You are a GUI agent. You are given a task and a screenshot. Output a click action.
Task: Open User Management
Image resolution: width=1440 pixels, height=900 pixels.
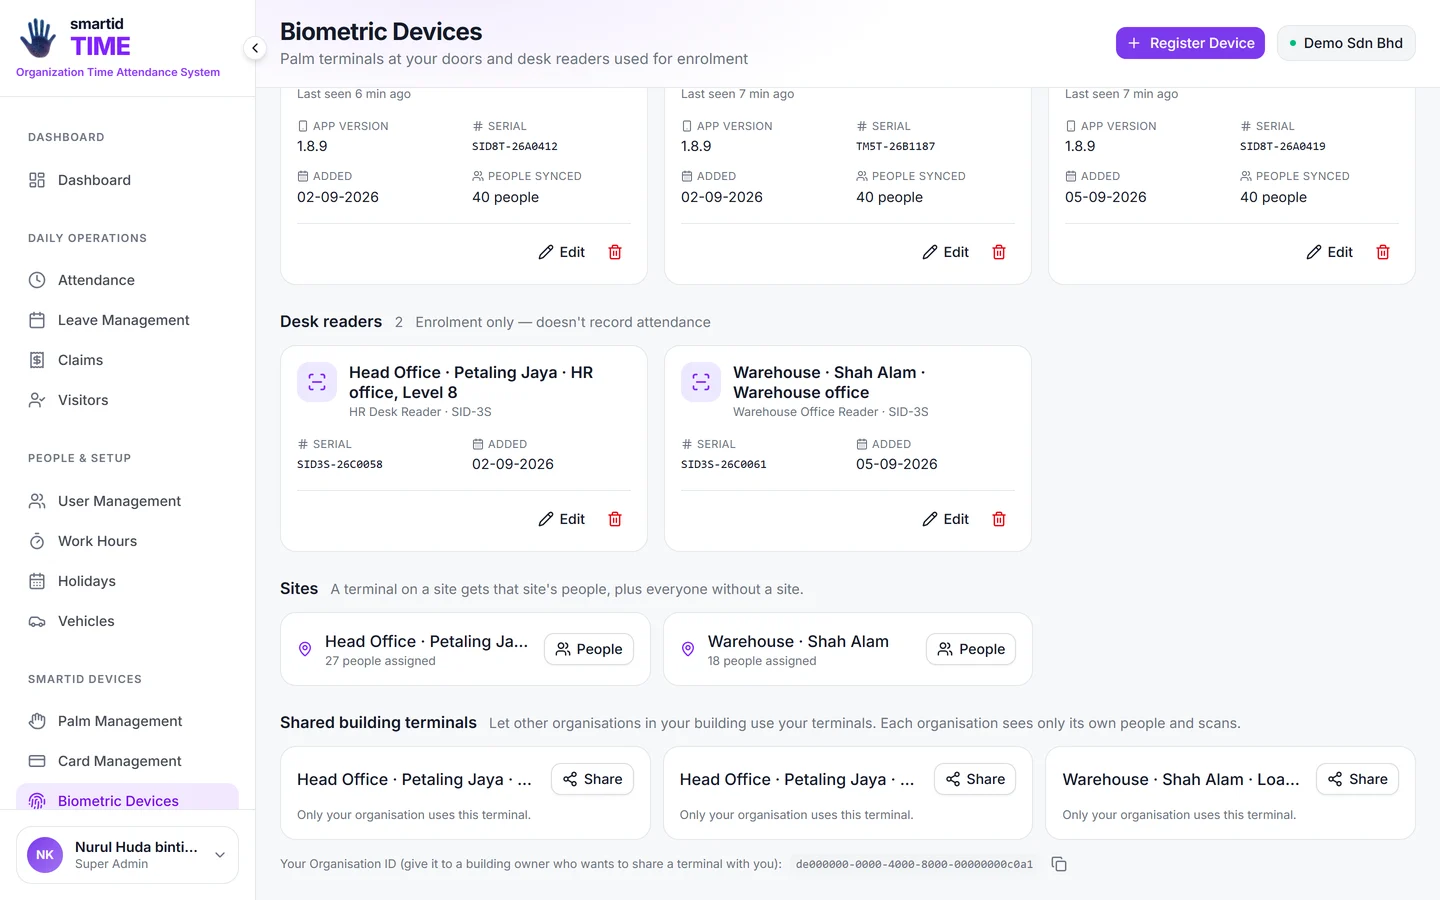coord(127,501)
